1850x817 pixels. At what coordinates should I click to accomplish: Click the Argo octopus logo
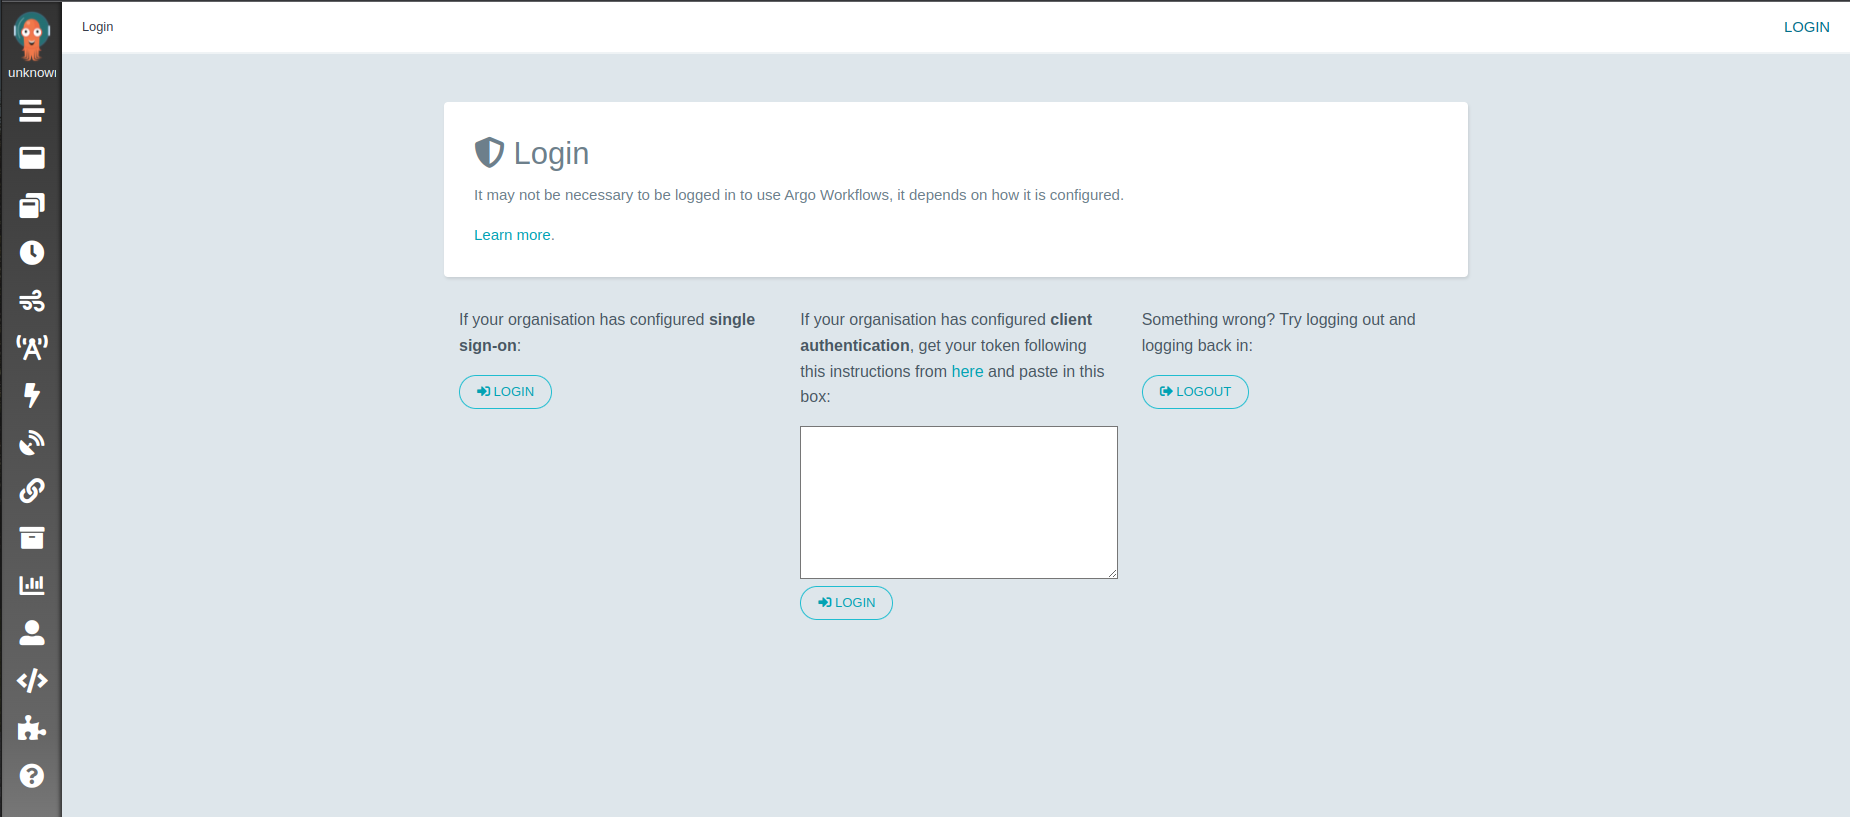pos(31,36)
